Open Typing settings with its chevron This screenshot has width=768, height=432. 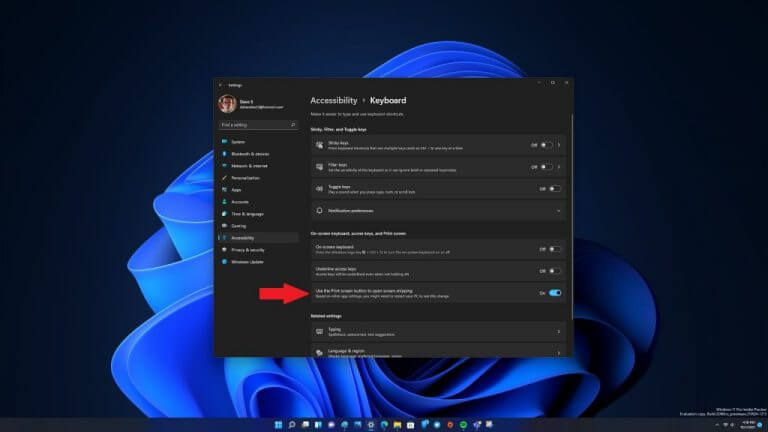(559, 332)
